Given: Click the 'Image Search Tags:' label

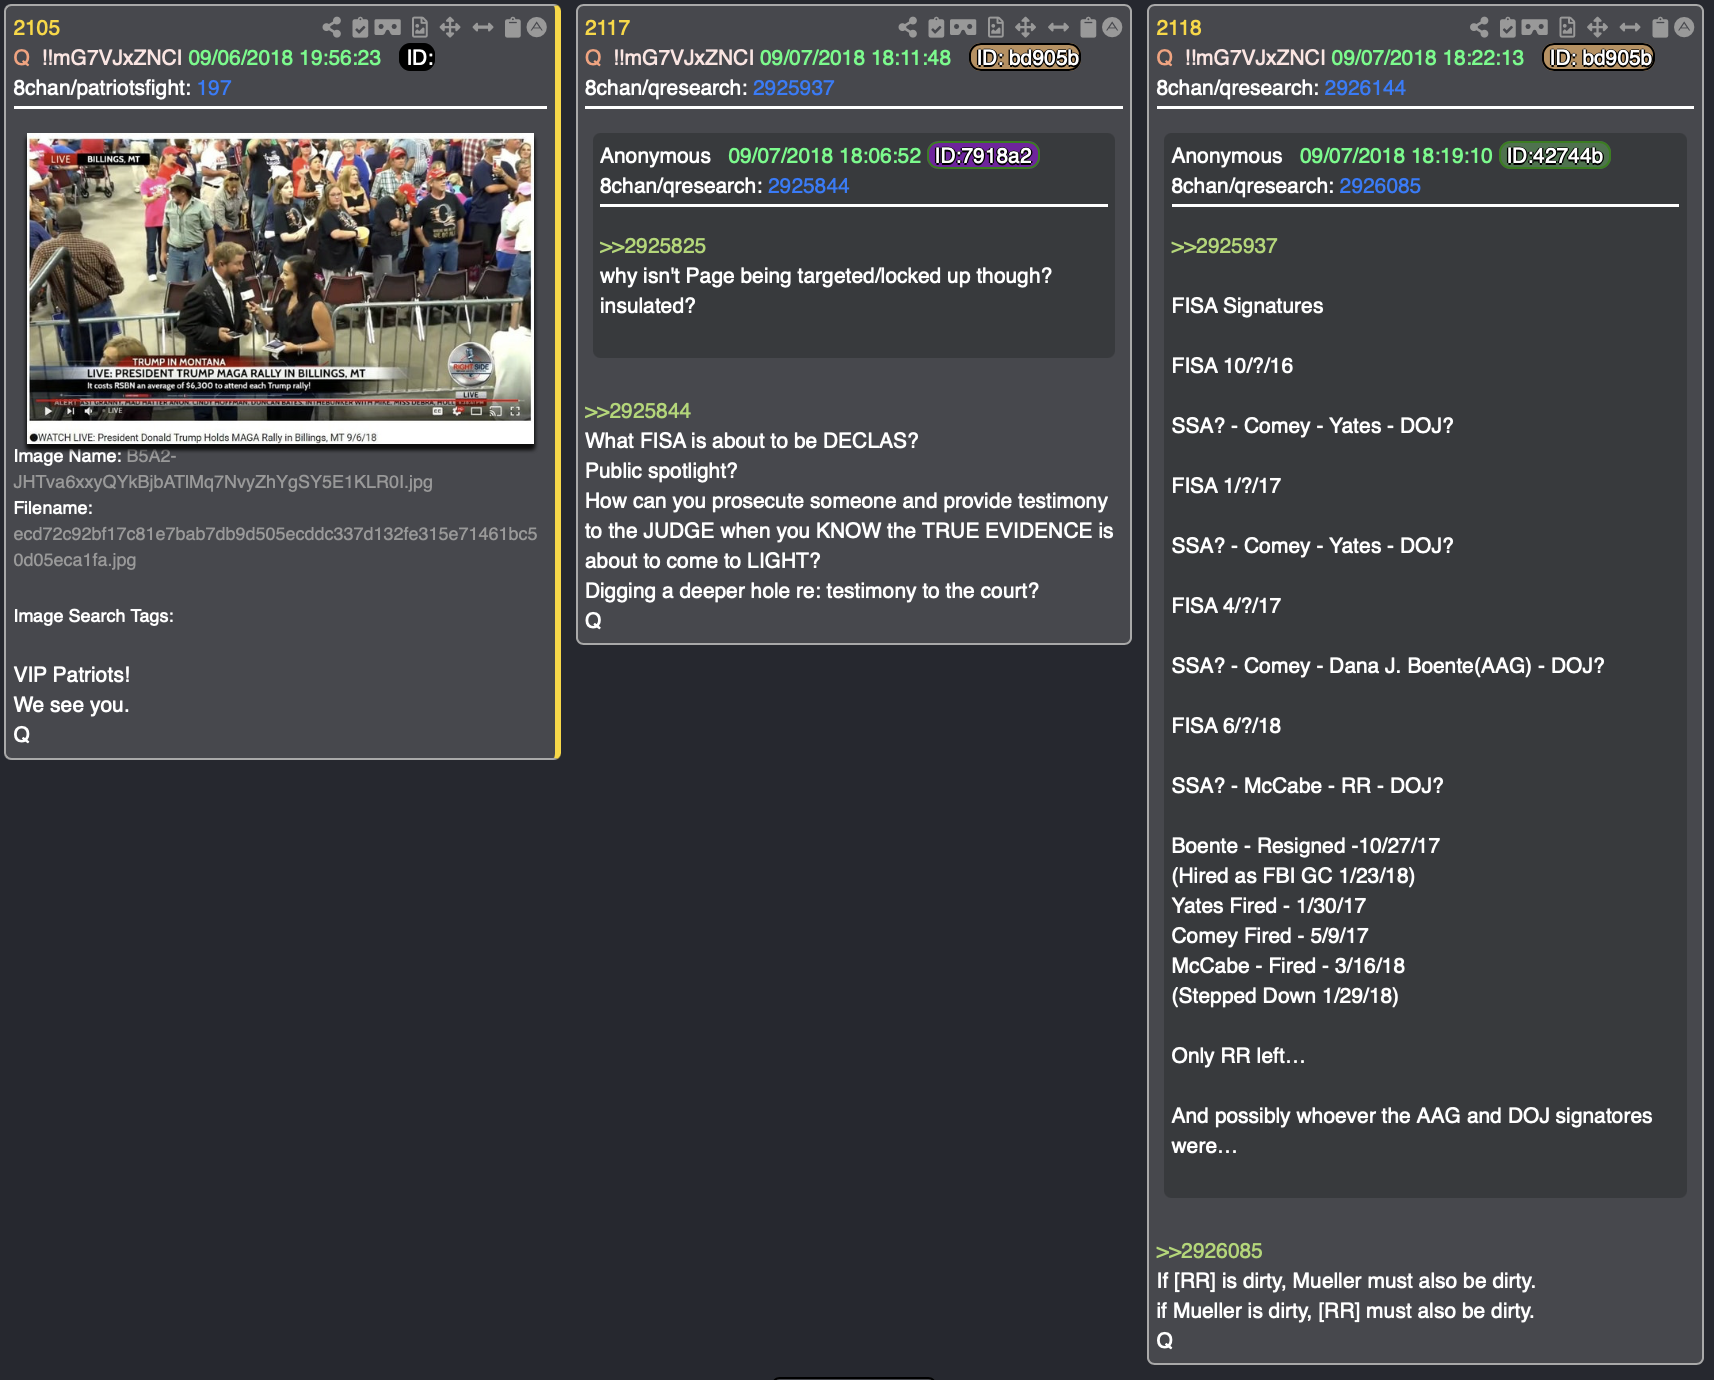Looking at the screenshot, I should click(94, 616).
